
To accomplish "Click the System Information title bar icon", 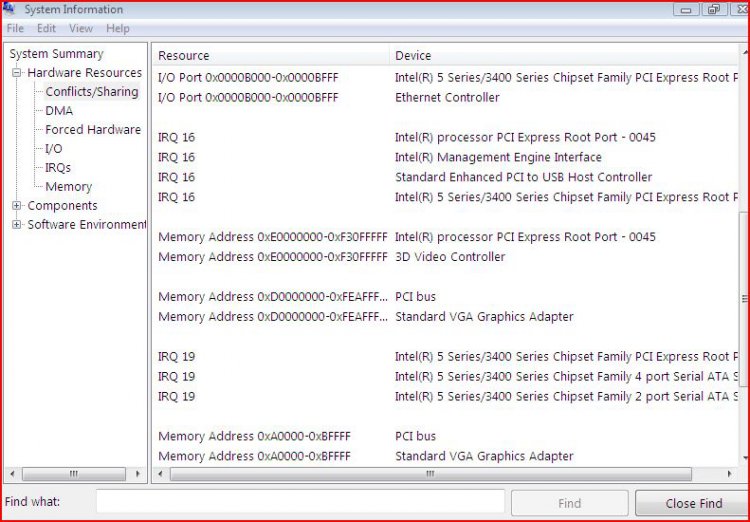I will coord(10,9).
